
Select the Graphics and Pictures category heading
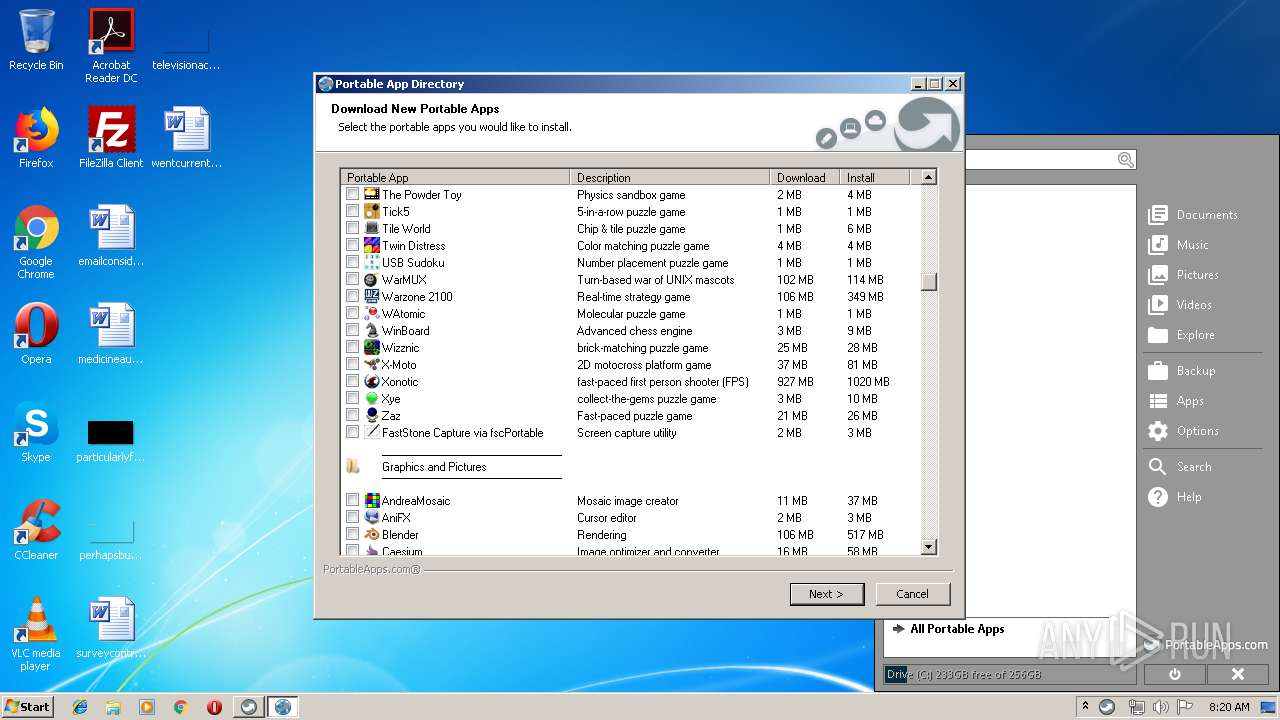point(434,467)
